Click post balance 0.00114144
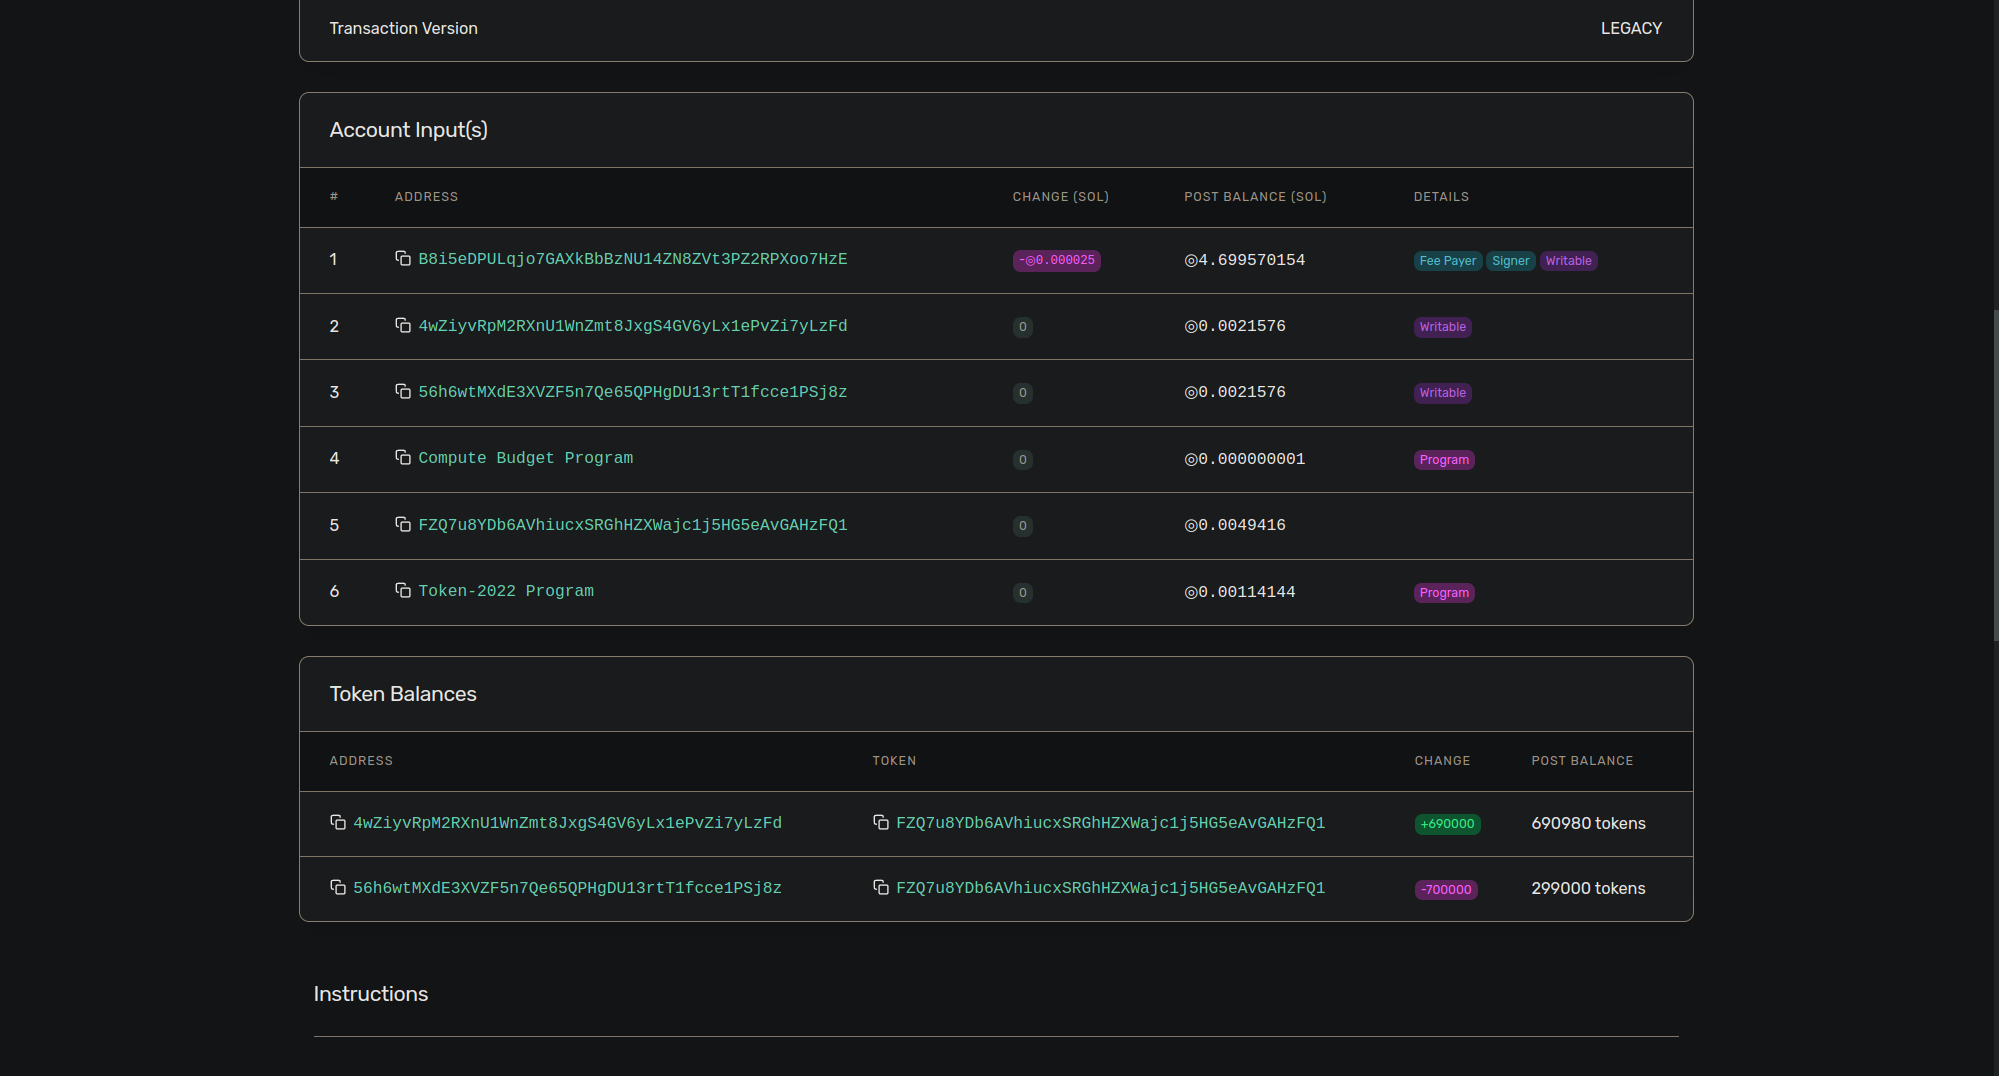1999x1076 pixels. (1240, 592)
